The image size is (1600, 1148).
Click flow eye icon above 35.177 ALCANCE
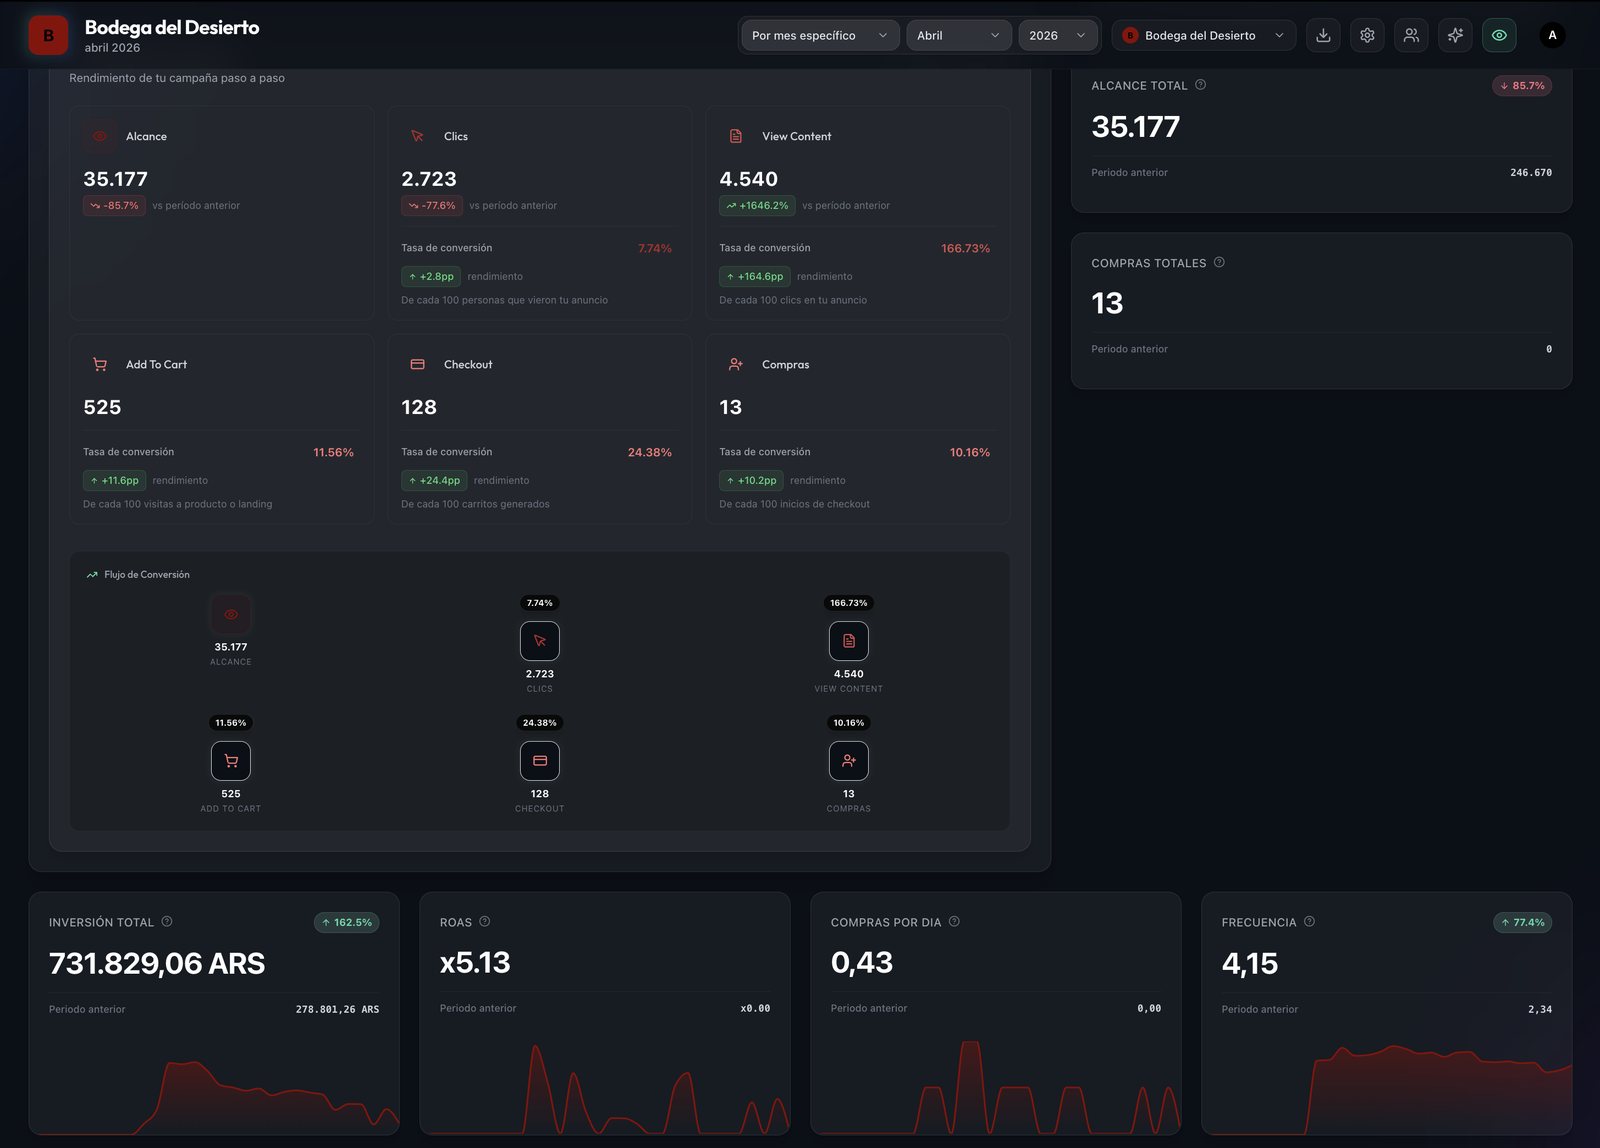(231, 614)
